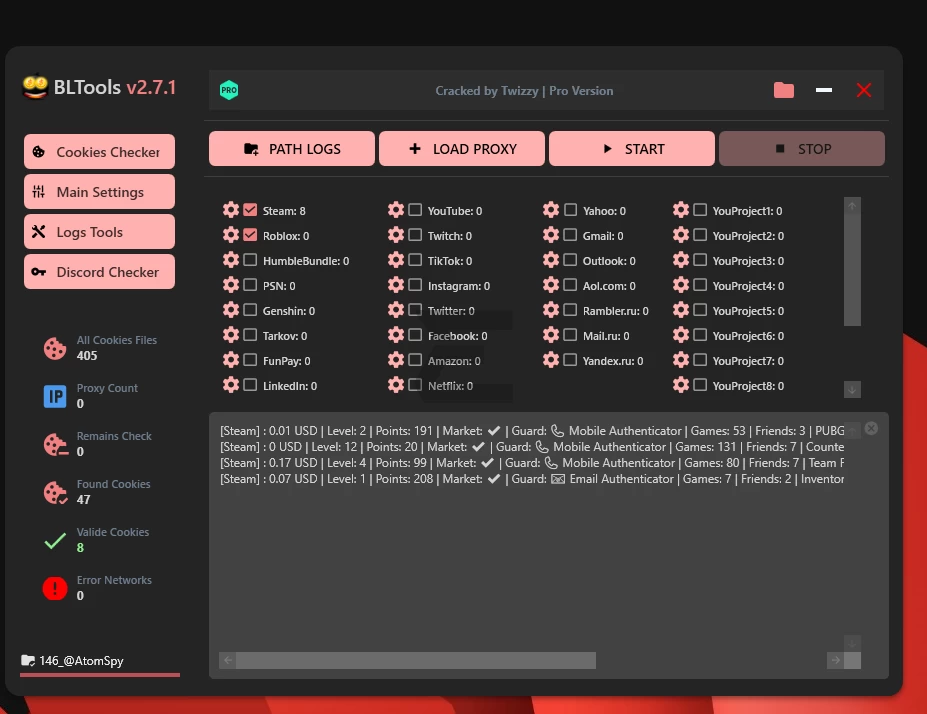The image size is (927, 714).
Task: Click the services list scroll-up arrow
Action: click(852, 206)
